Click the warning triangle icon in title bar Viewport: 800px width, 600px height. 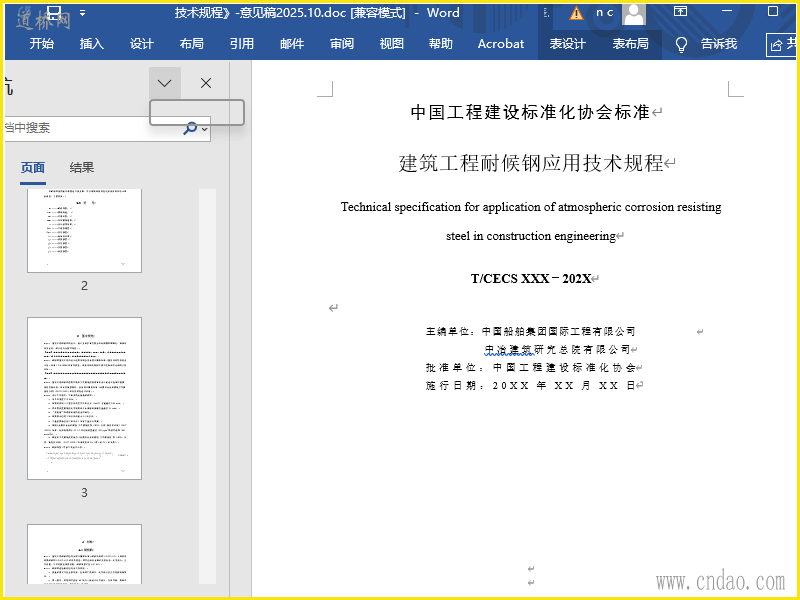coord(576,13)
